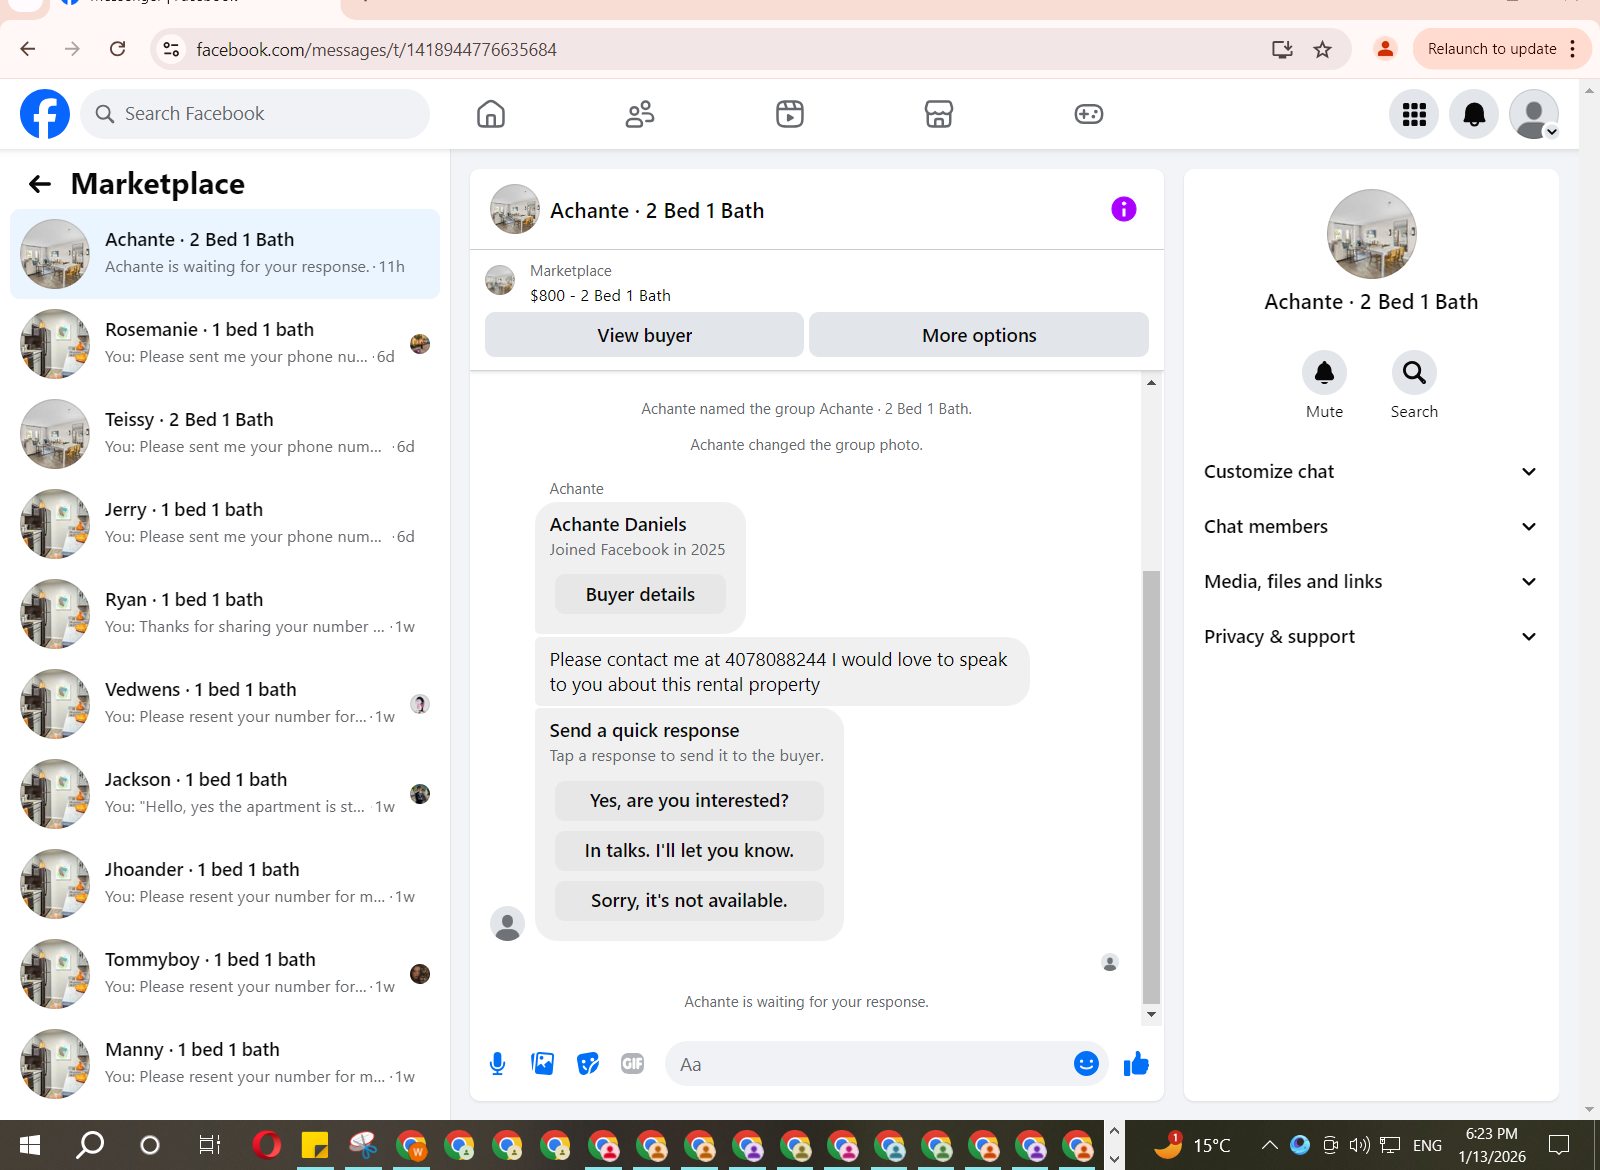Open the account profile avatar menu

tap(1534, 114)
